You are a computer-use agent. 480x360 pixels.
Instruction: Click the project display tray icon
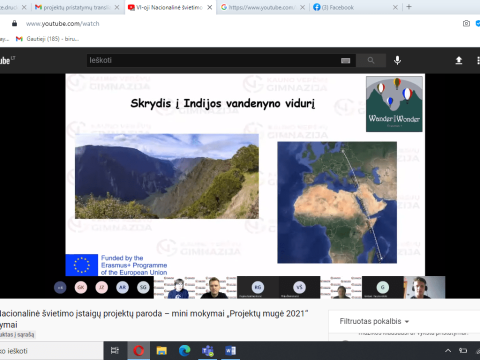[x=463, y=351]
